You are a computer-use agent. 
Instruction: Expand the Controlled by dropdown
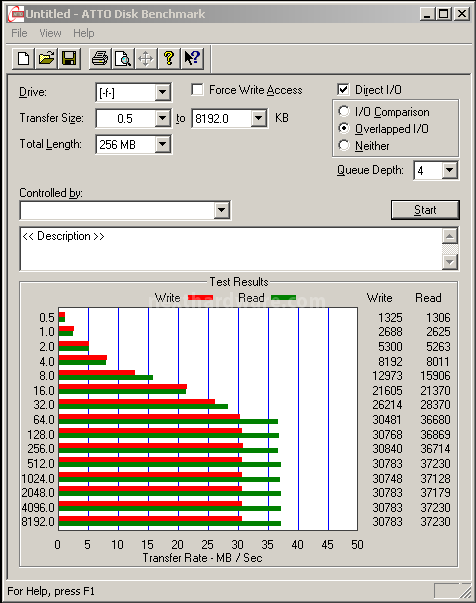221,210
